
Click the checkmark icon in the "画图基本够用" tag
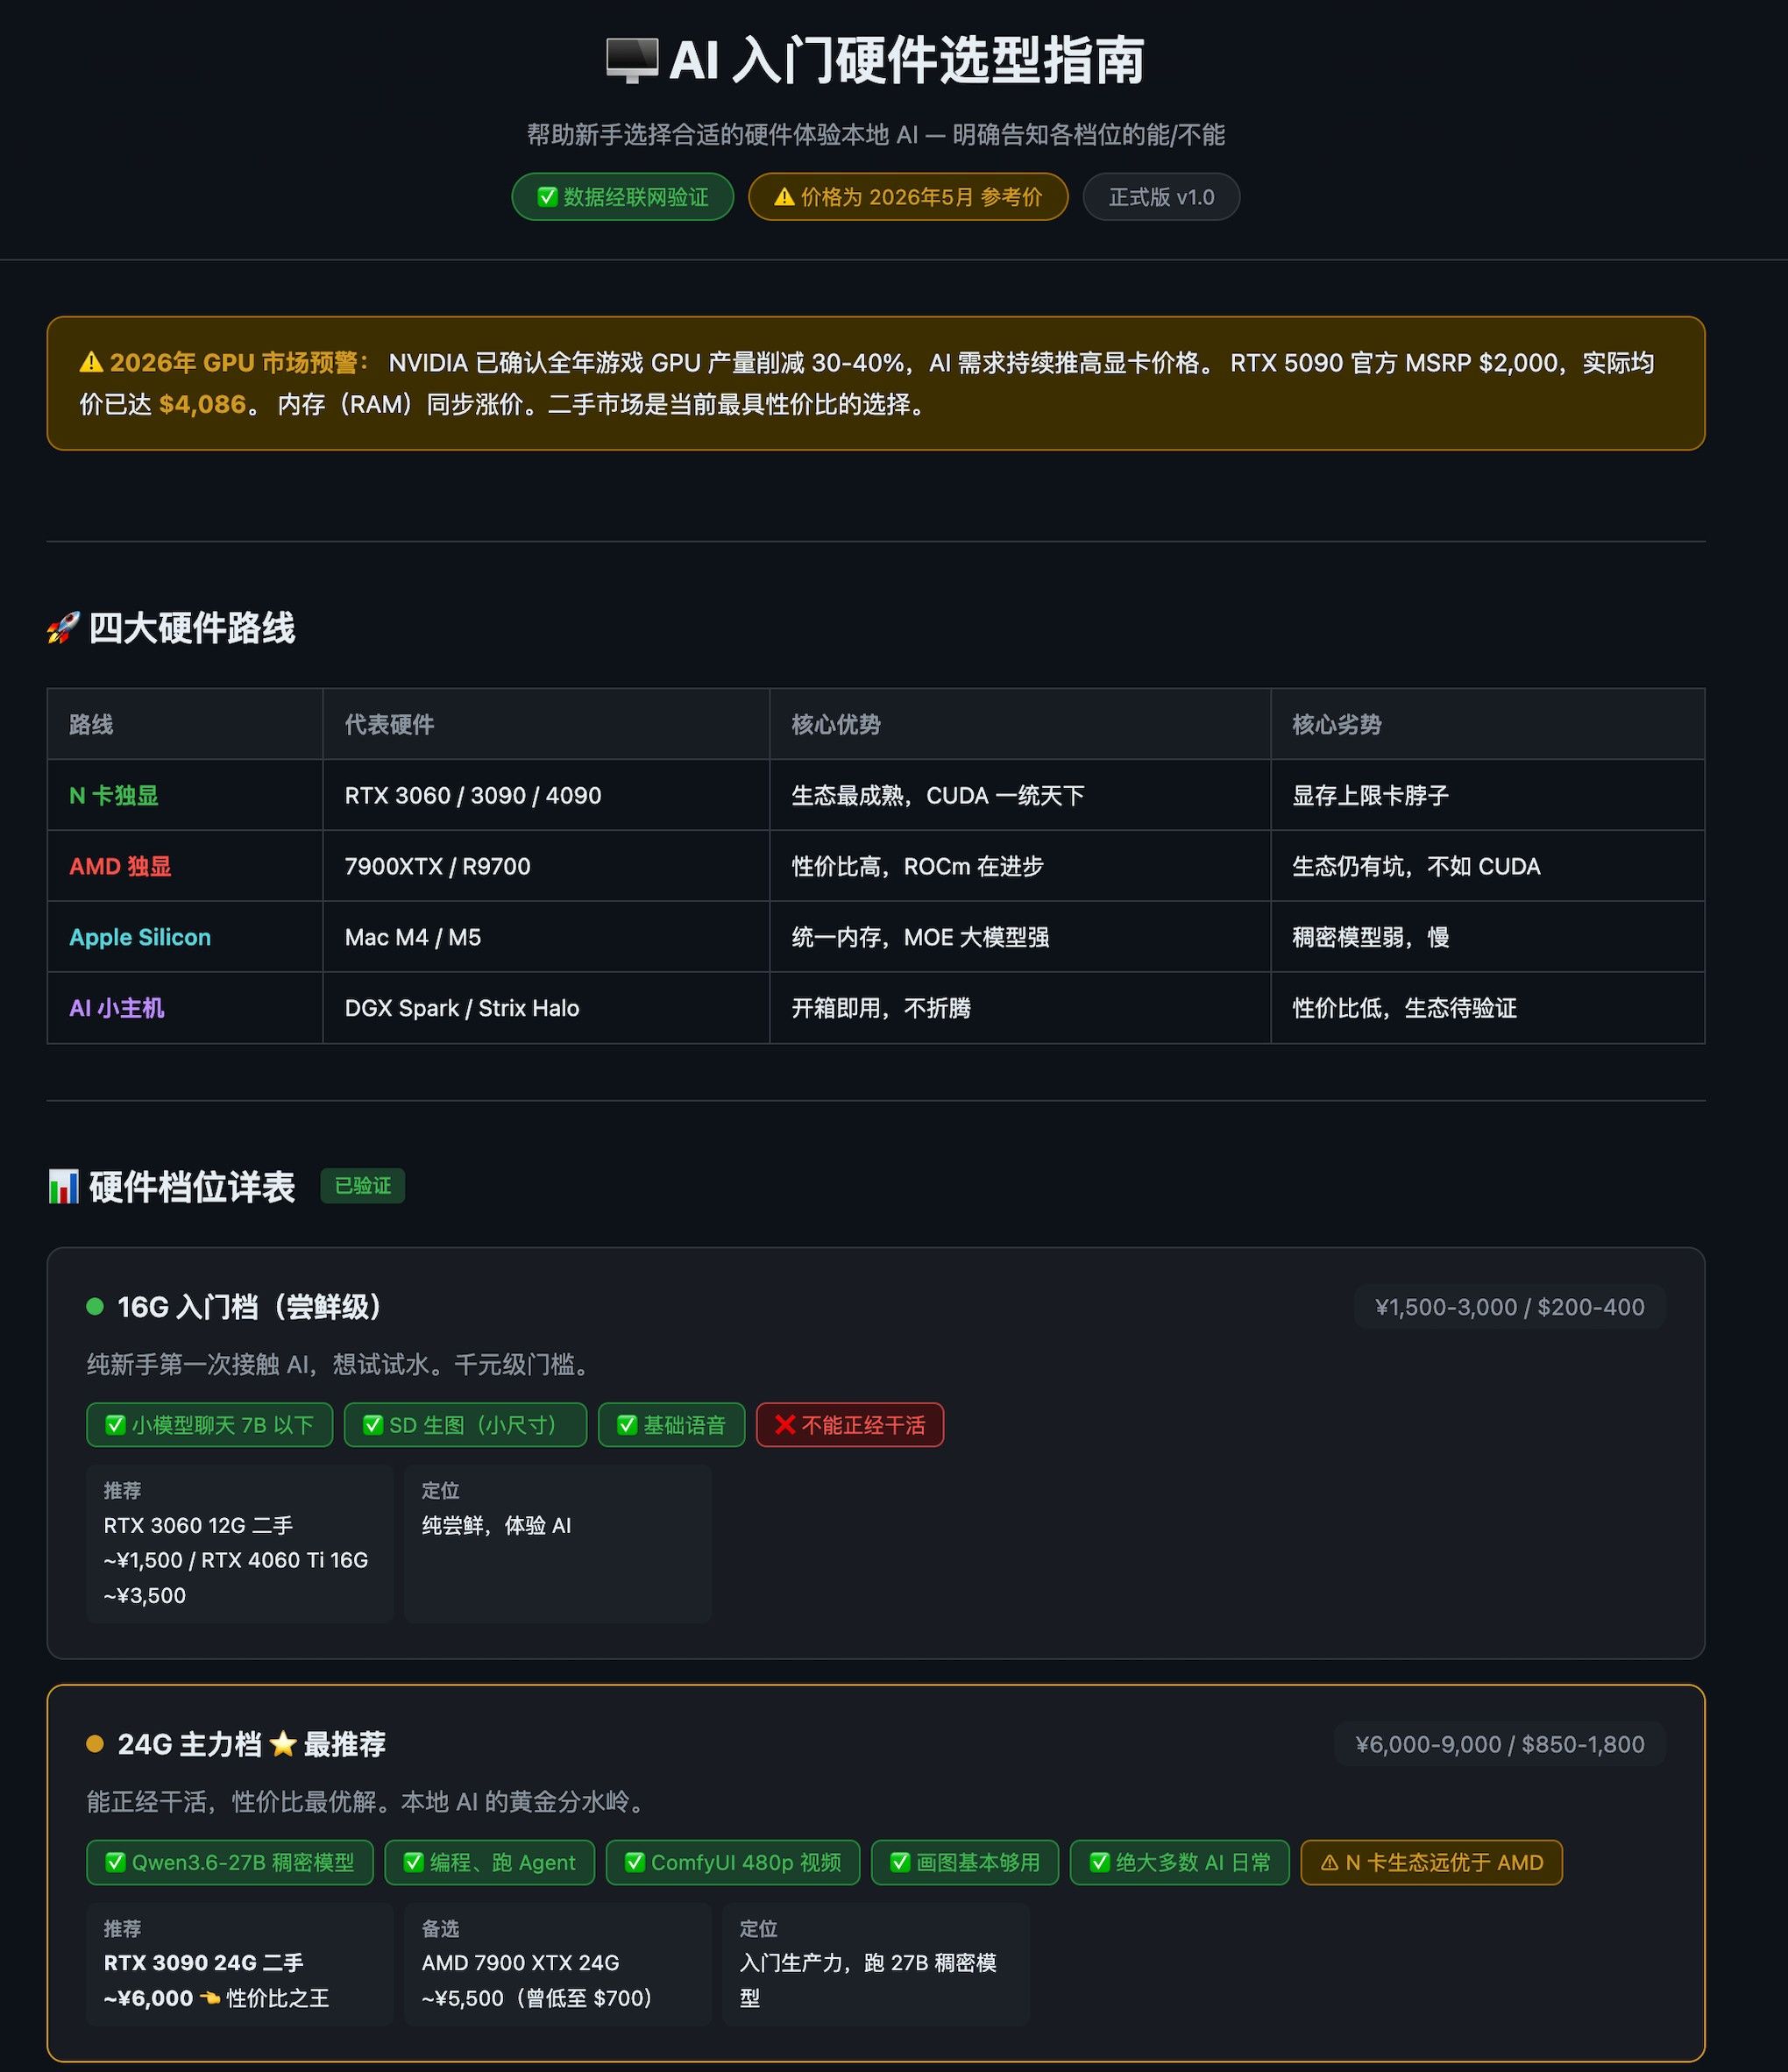900,1862
